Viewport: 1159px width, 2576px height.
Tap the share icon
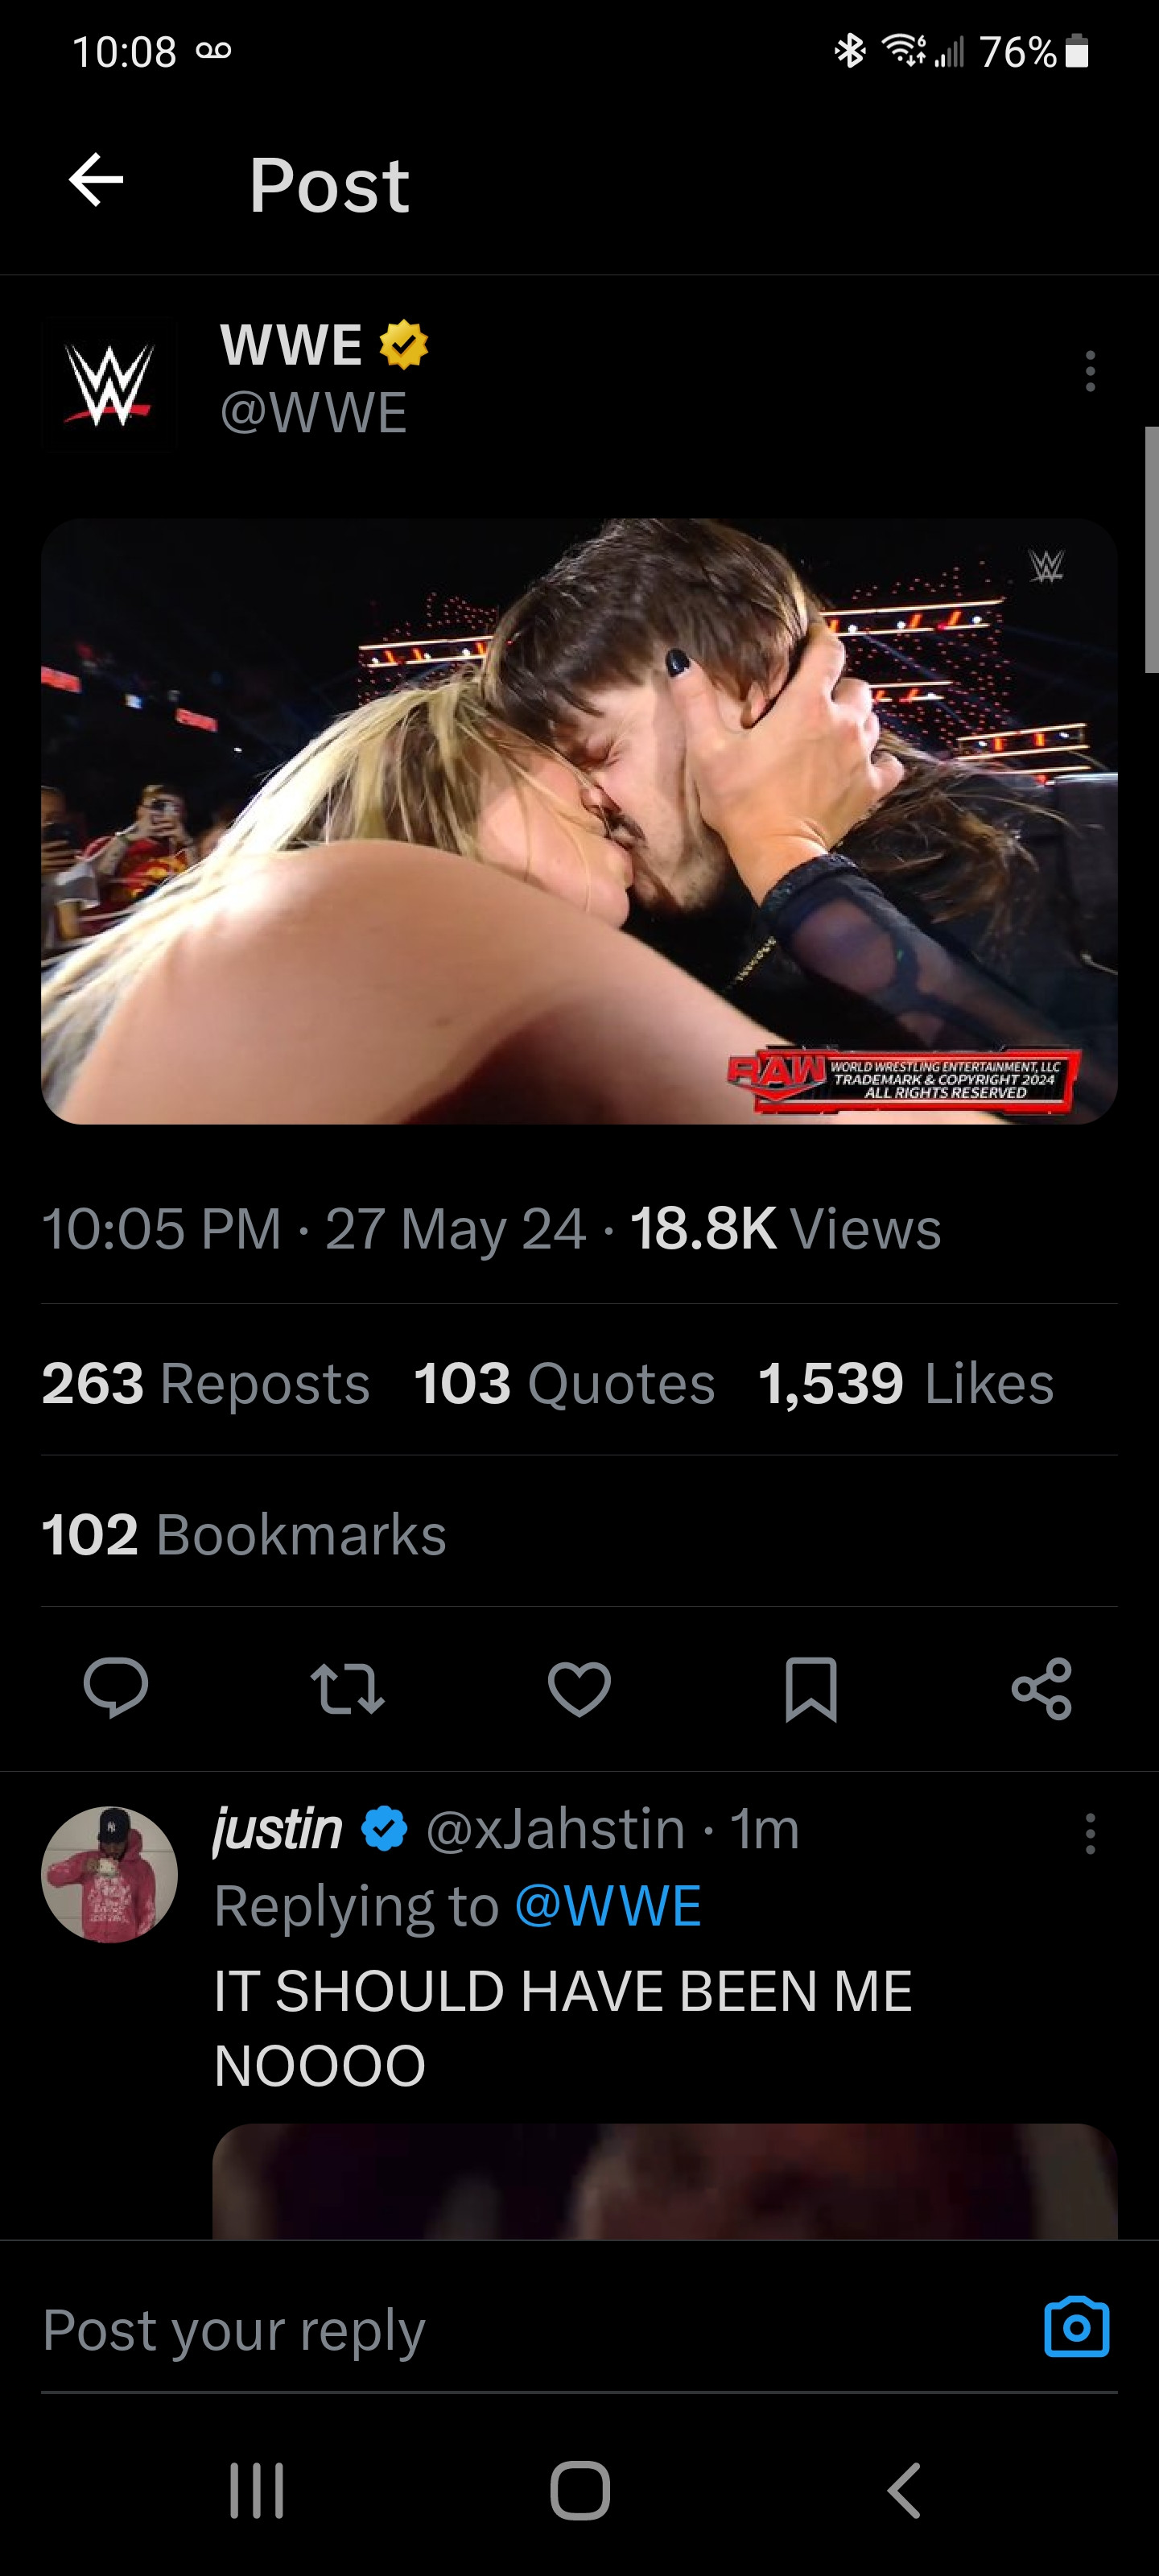(1042, 1688)
